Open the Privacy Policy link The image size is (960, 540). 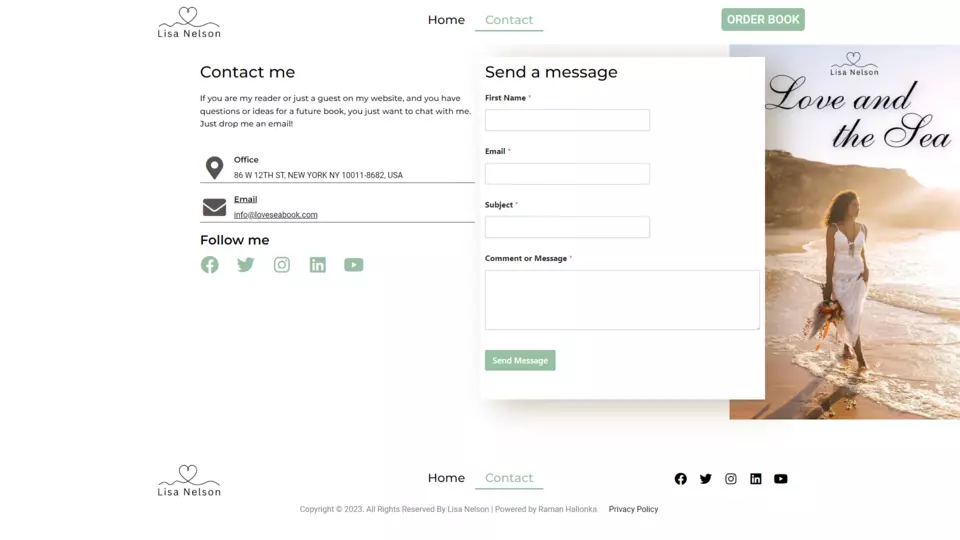point(633,509)
